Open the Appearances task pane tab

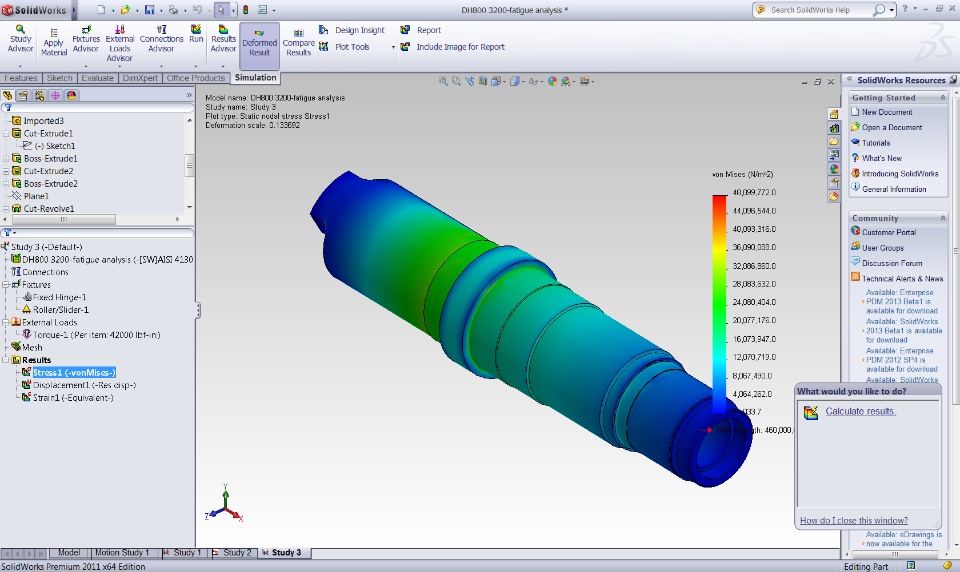(x=834, y=169)
